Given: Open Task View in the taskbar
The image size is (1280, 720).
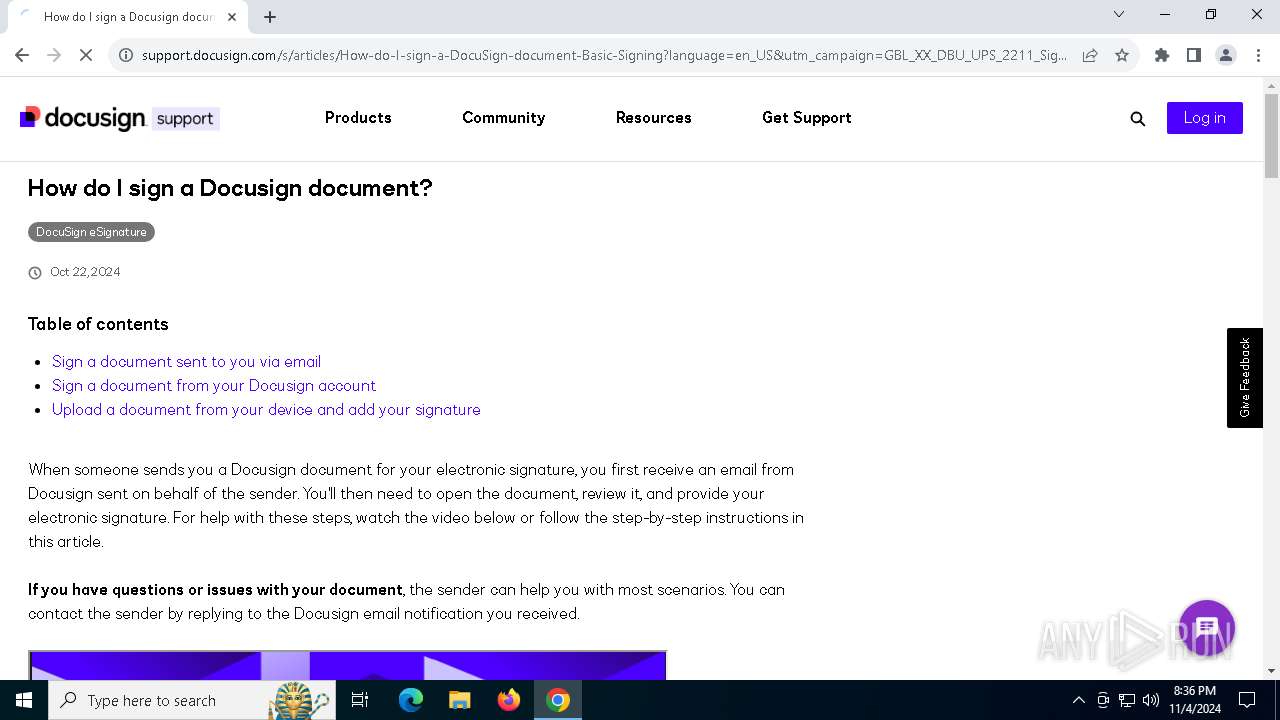Looking at the screenshot, I should tap(360, 700).
